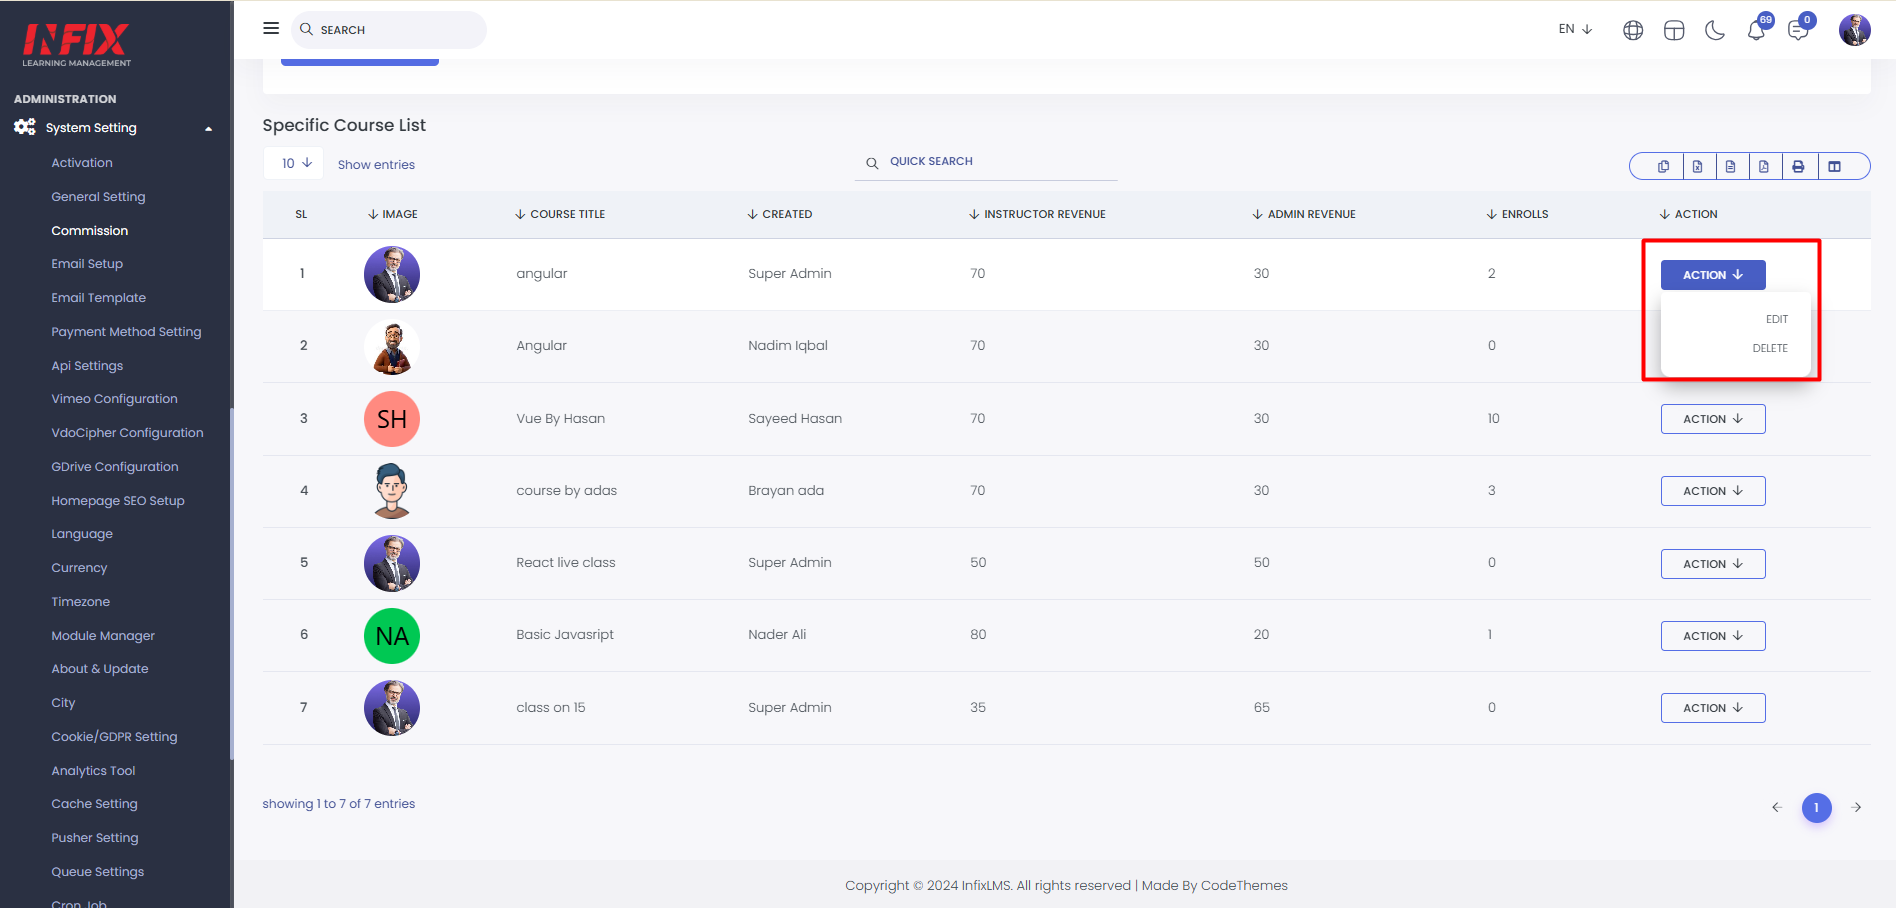Open the 10 entries per page dropdown
This screenshot has height=908, width=1896.
tap(294, 163)
